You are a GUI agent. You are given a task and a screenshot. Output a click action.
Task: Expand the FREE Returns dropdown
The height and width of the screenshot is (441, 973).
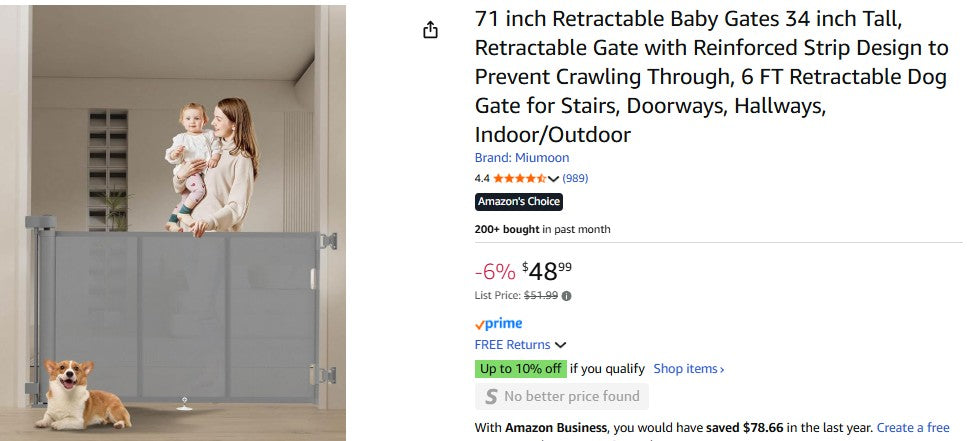(560, 345)
